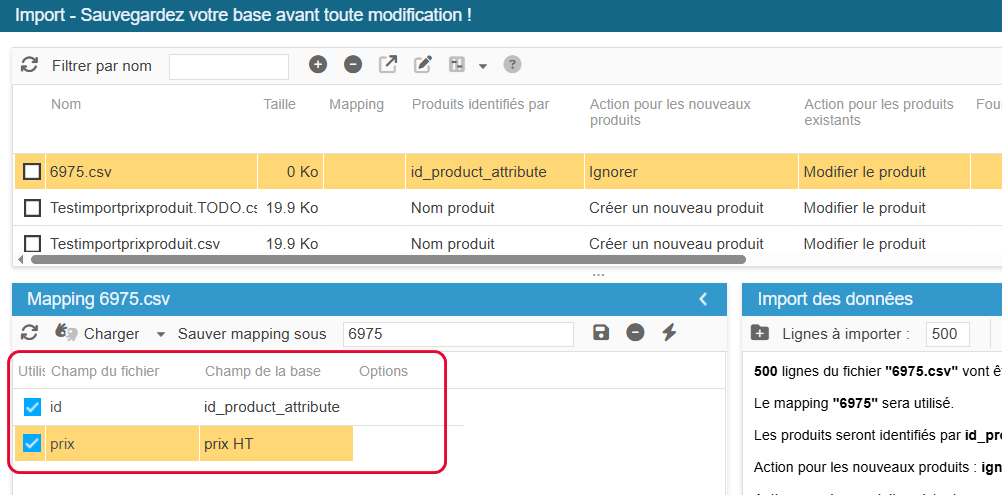Click the edit pencil icon

pos(423,65)
